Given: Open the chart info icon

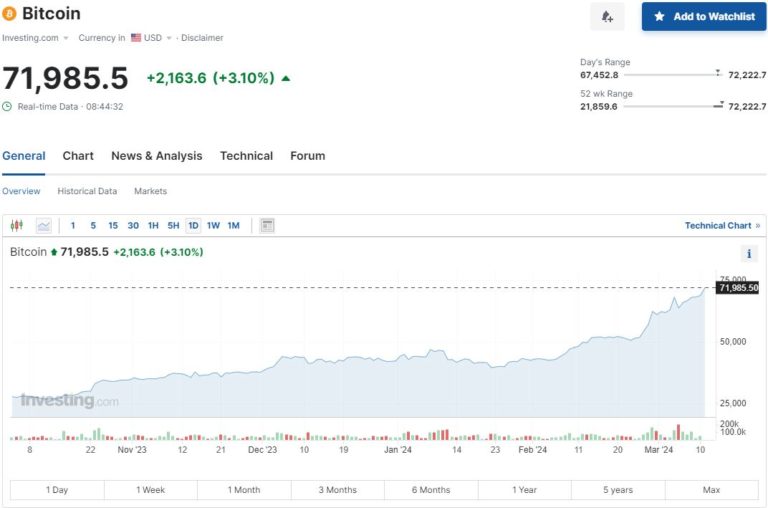Looking at the screenshot, I should [x=749, y=254].
